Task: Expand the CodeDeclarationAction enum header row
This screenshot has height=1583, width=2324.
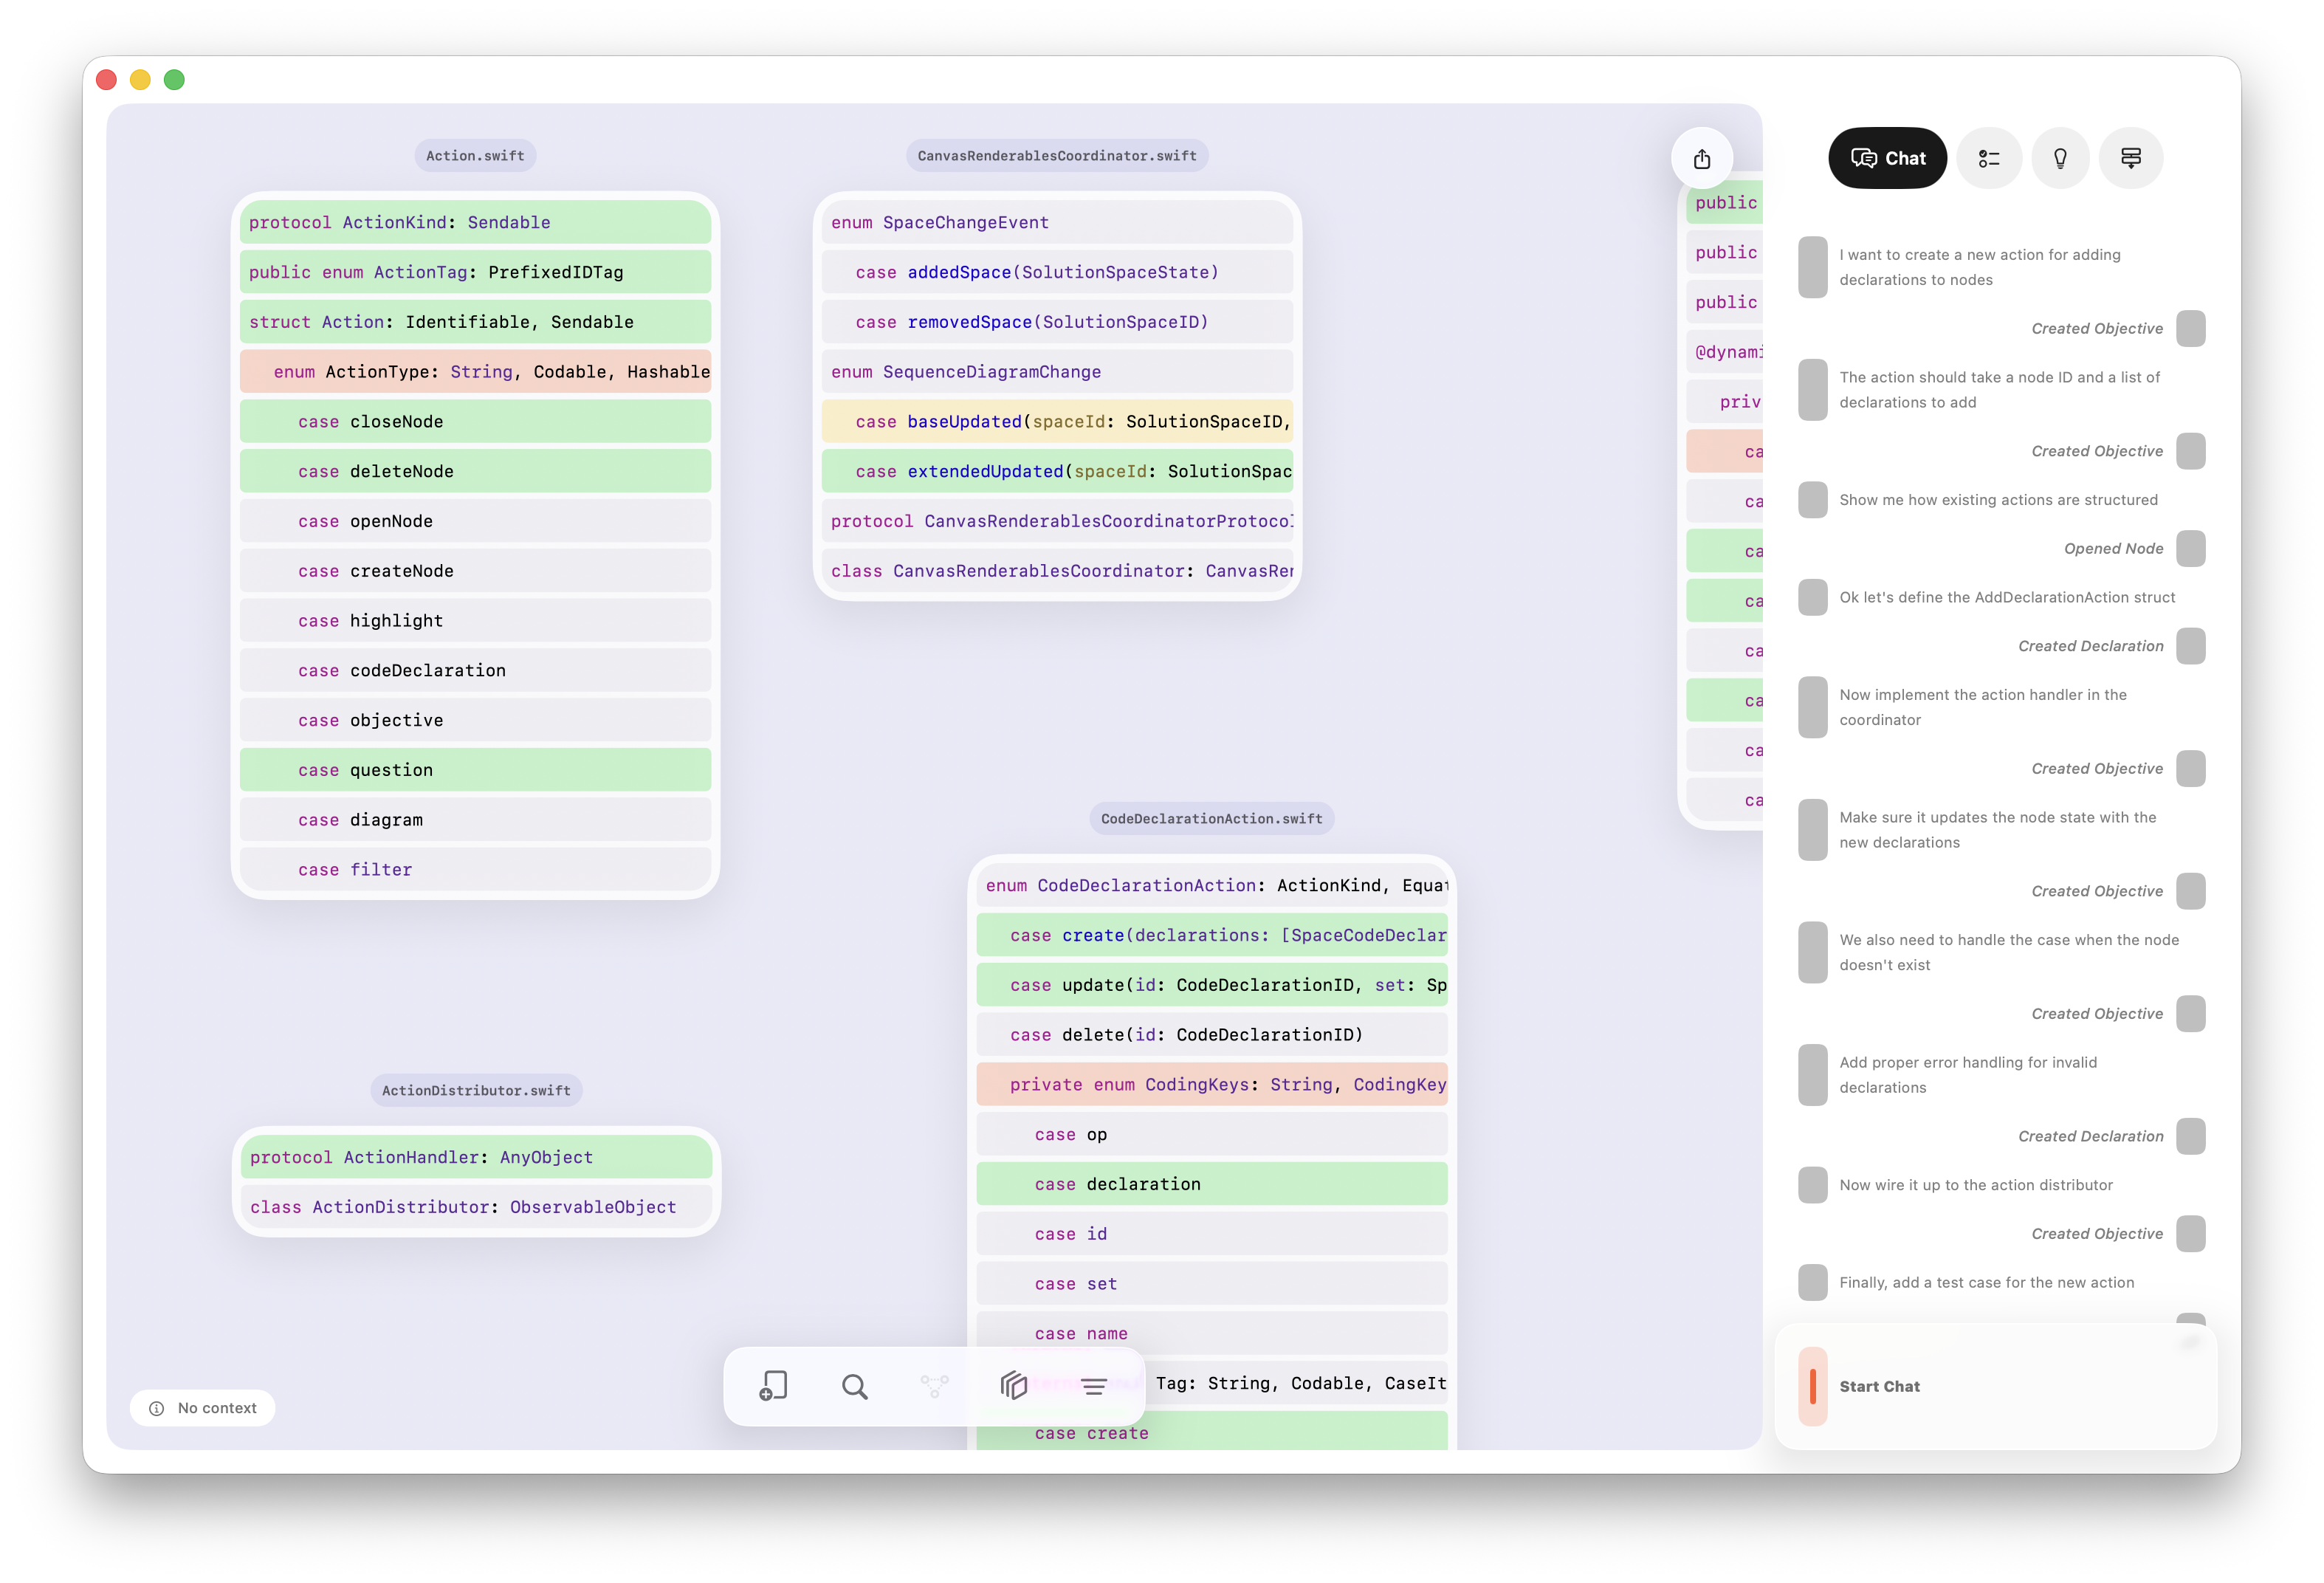Action: coord(1211,885)
